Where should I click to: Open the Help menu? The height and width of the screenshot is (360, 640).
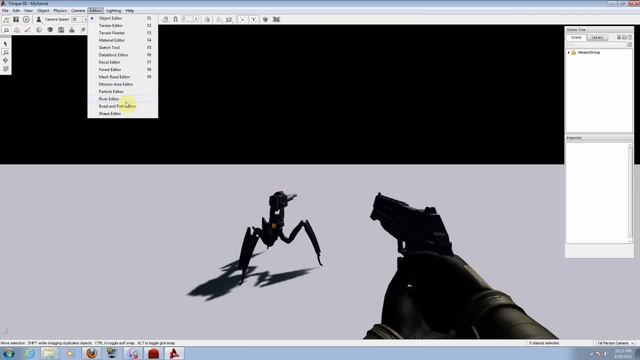[130, 11]
